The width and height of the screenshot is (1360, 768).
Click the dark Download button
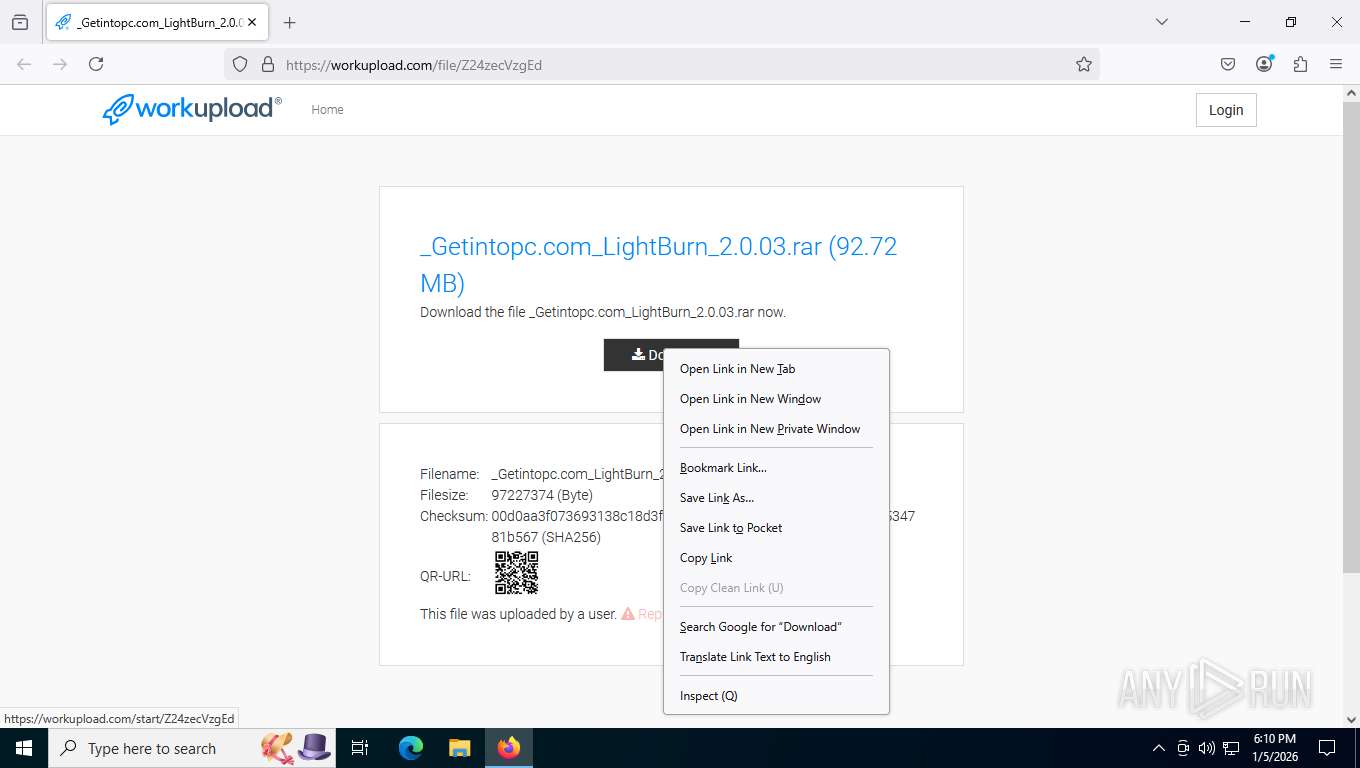tap(633, 355)
